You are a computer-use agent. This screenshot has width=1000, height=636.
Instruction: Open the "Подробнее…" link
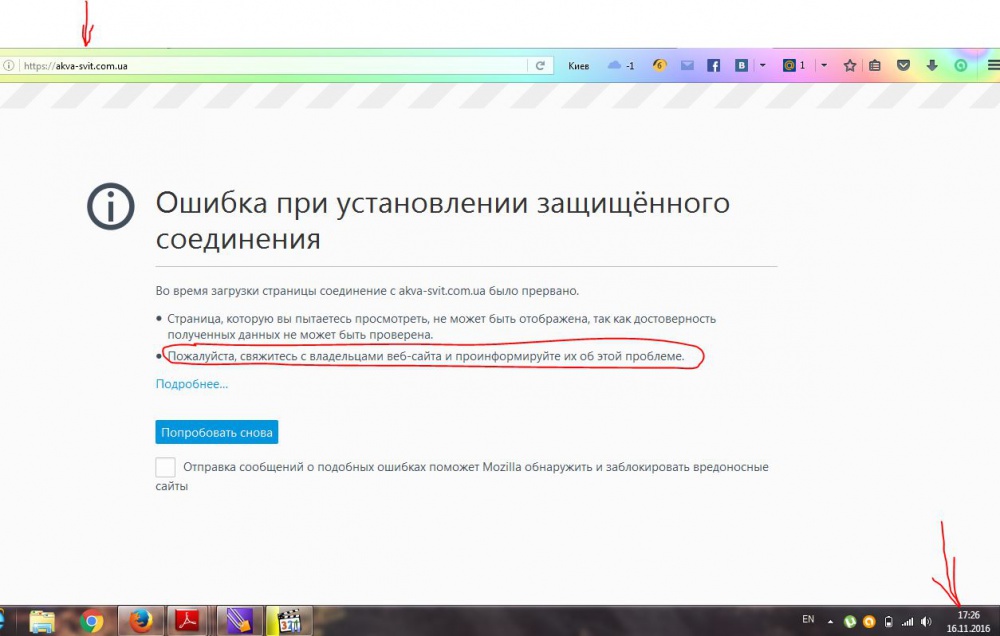pos(191,384)
